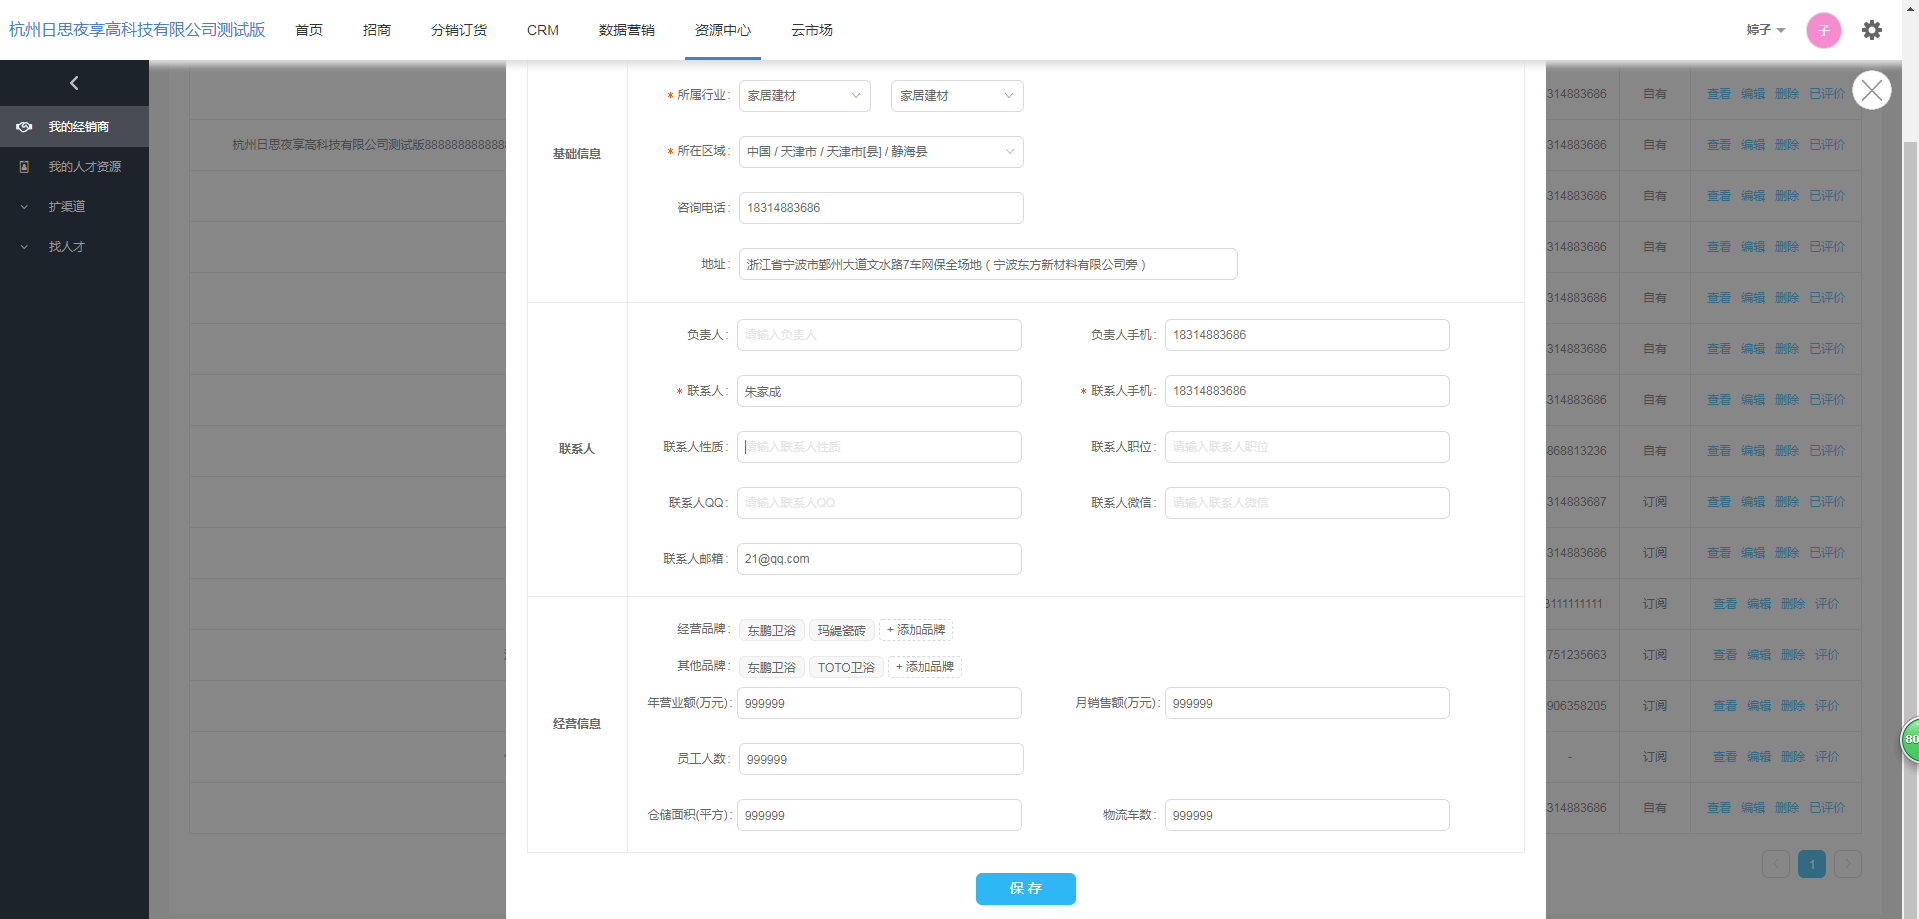
Task: Open the settings gear icon
Action: pos(1871,30)
